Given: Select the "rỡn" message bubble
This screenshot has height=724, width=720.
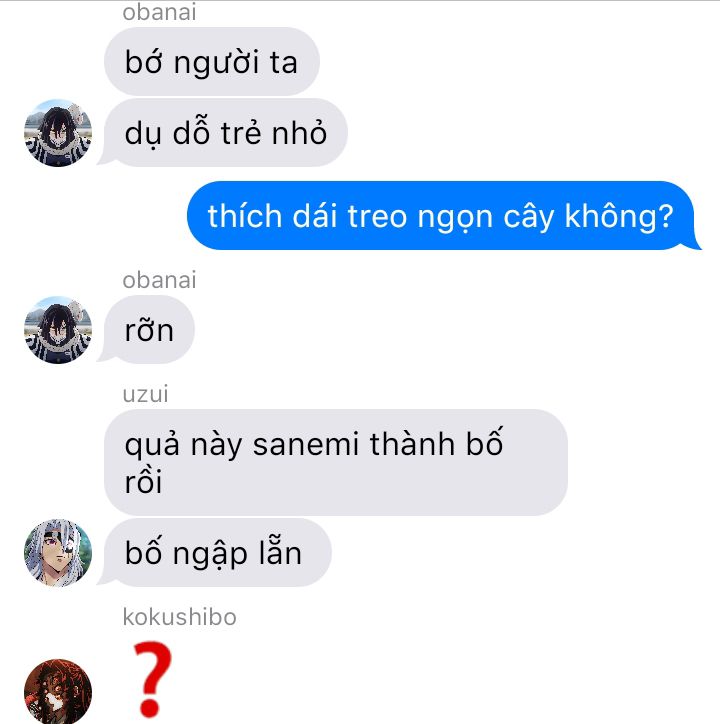Looking at the screenshot, I should click(146, 330).
